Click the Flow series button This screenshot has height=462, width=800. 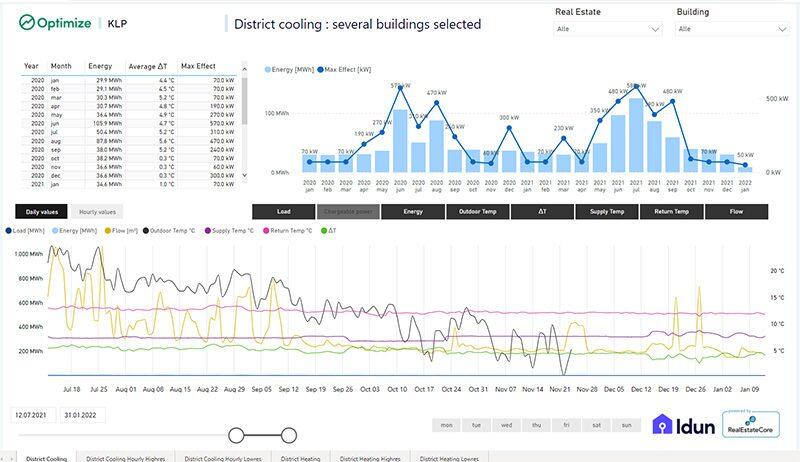pos(736,212)
